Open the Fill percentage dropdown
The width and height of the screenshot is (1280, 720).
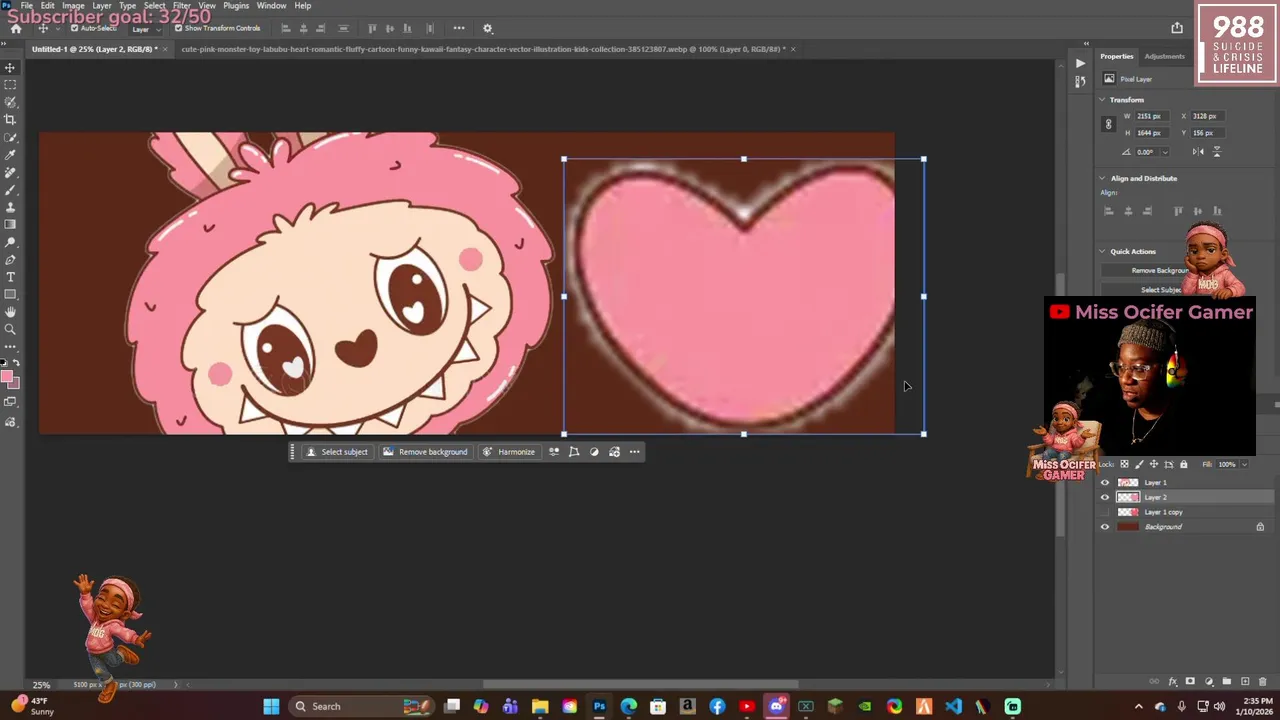tap(1243, 464)
